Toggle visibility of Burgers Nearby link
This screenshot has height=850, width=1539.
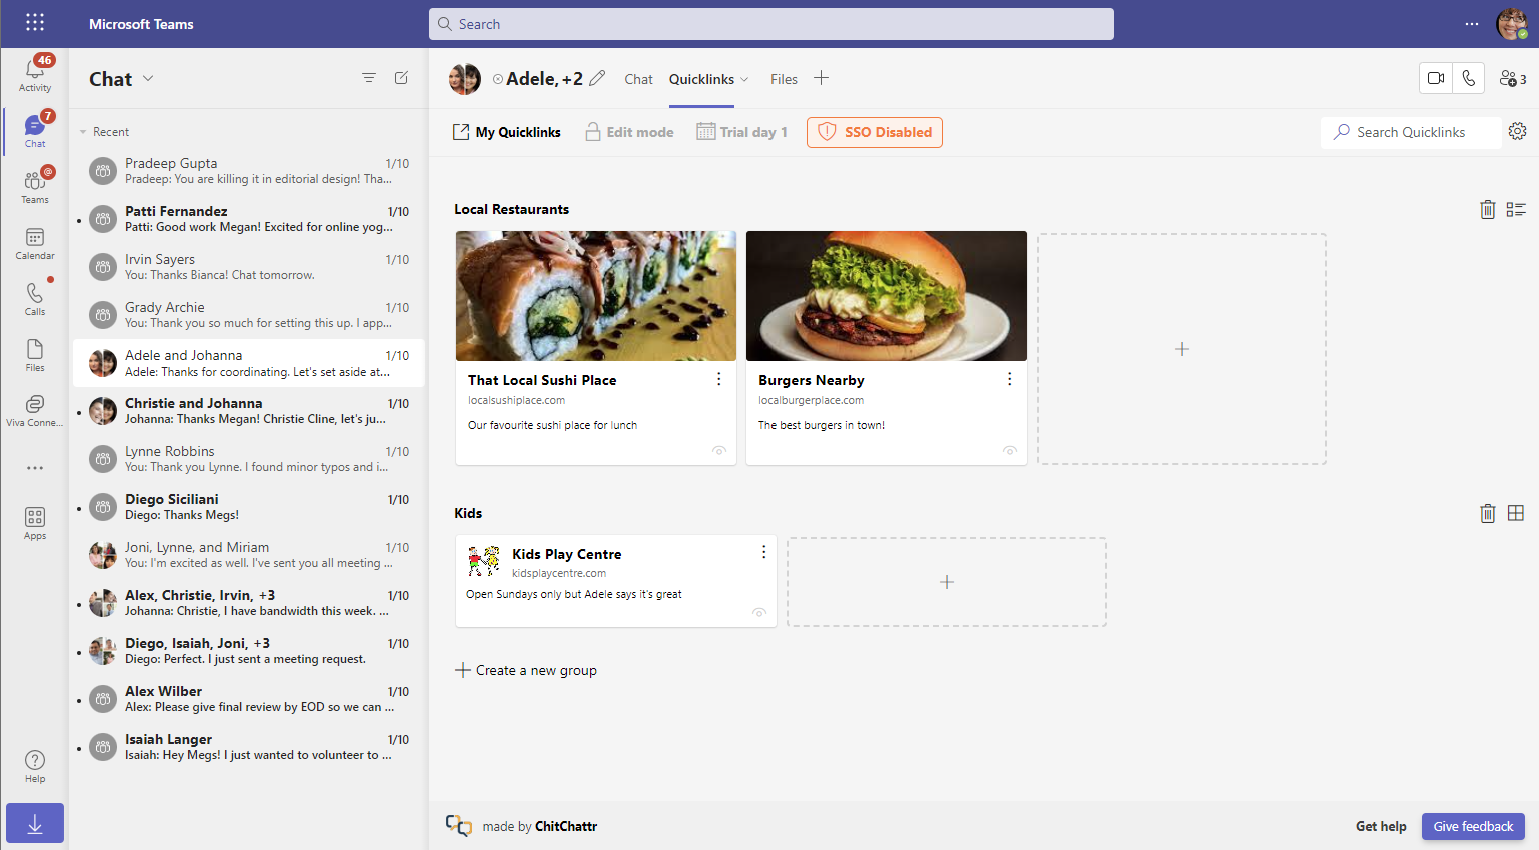[x=1010, y=450]
